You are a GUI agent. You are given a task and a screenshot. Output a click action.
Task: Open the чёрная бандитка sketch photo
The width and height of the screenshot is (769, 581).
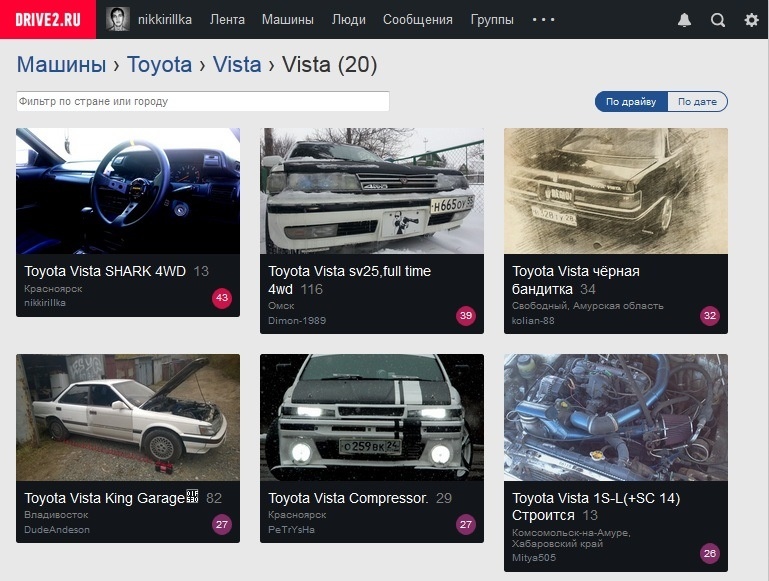[x=616, y=191]
